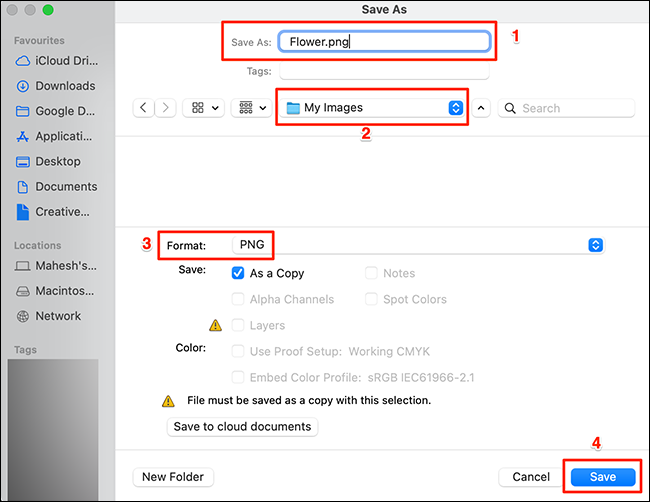650x502 pixels.
Task: Uncheck the As a Copy checkbox
Action: pos(238,273)
